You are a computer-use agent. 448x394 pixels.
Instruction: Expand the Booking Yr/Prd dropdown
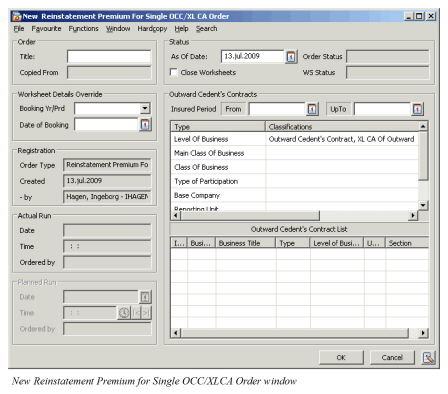tap(145, 108)
